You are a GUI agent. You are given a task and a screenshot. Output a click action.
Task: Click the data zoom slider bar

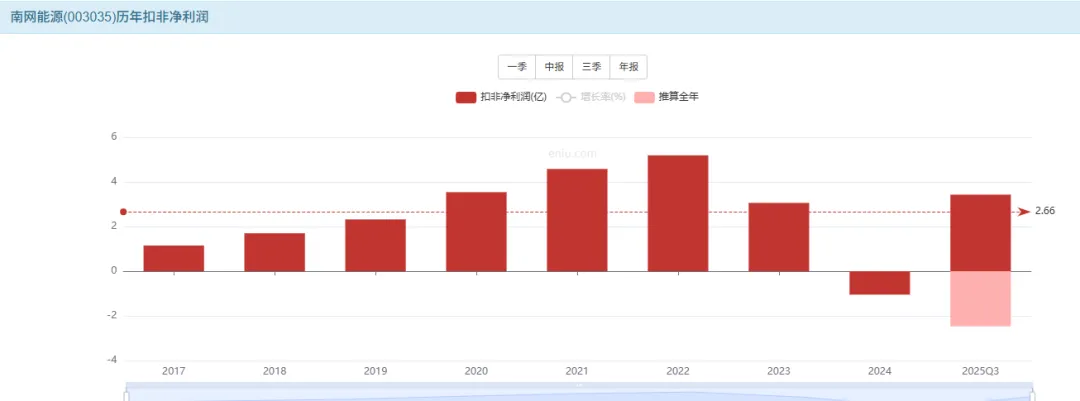[579, 391]
